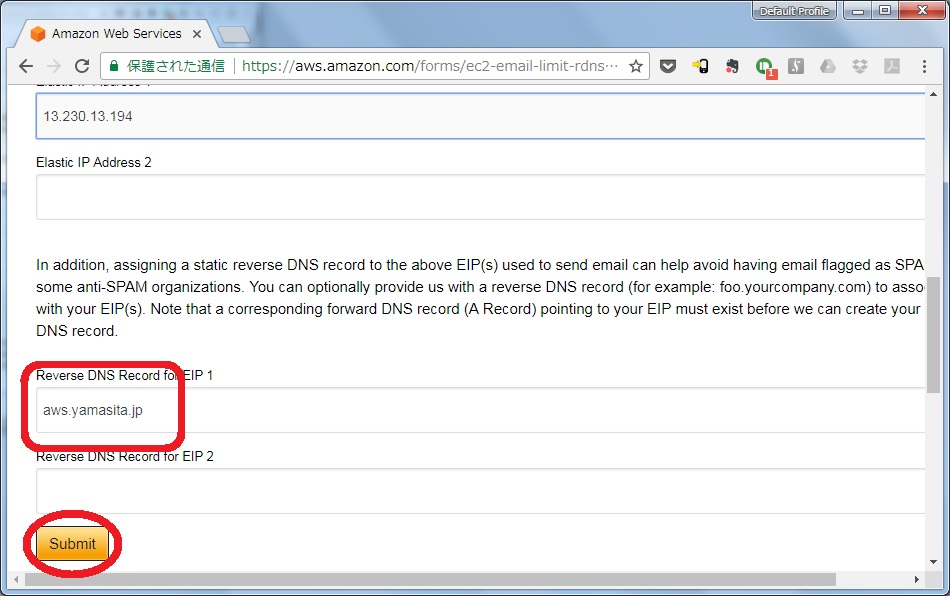
Task: Click the send-to-phone extension icon
Action: (700, 66)
